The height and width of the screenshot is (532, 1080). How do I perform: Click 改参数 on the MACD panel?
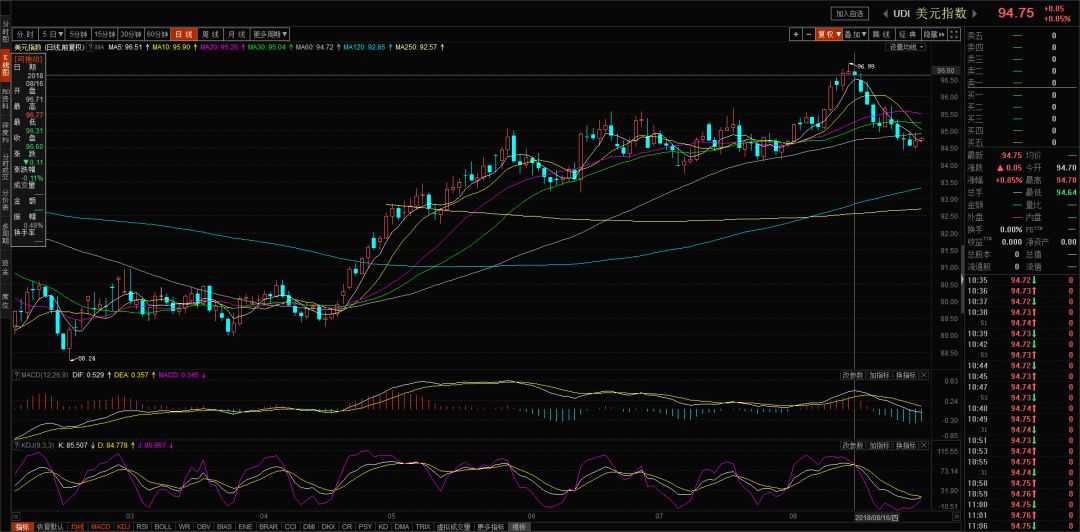point(852,375)
